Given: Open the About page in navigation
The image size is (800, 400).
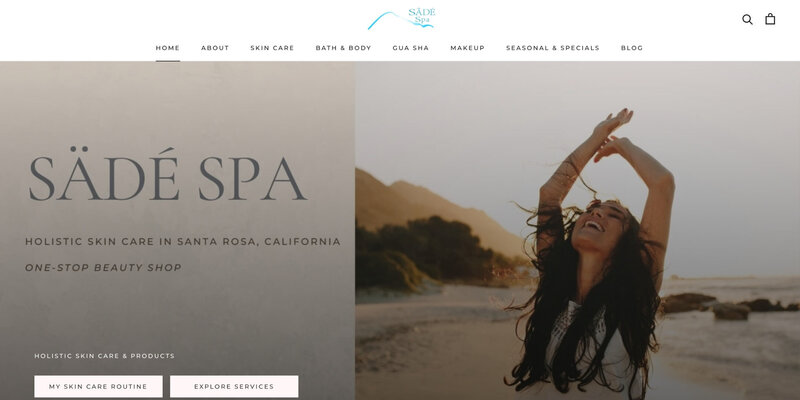Looking at the screenshot, I should tap(215, 48).
